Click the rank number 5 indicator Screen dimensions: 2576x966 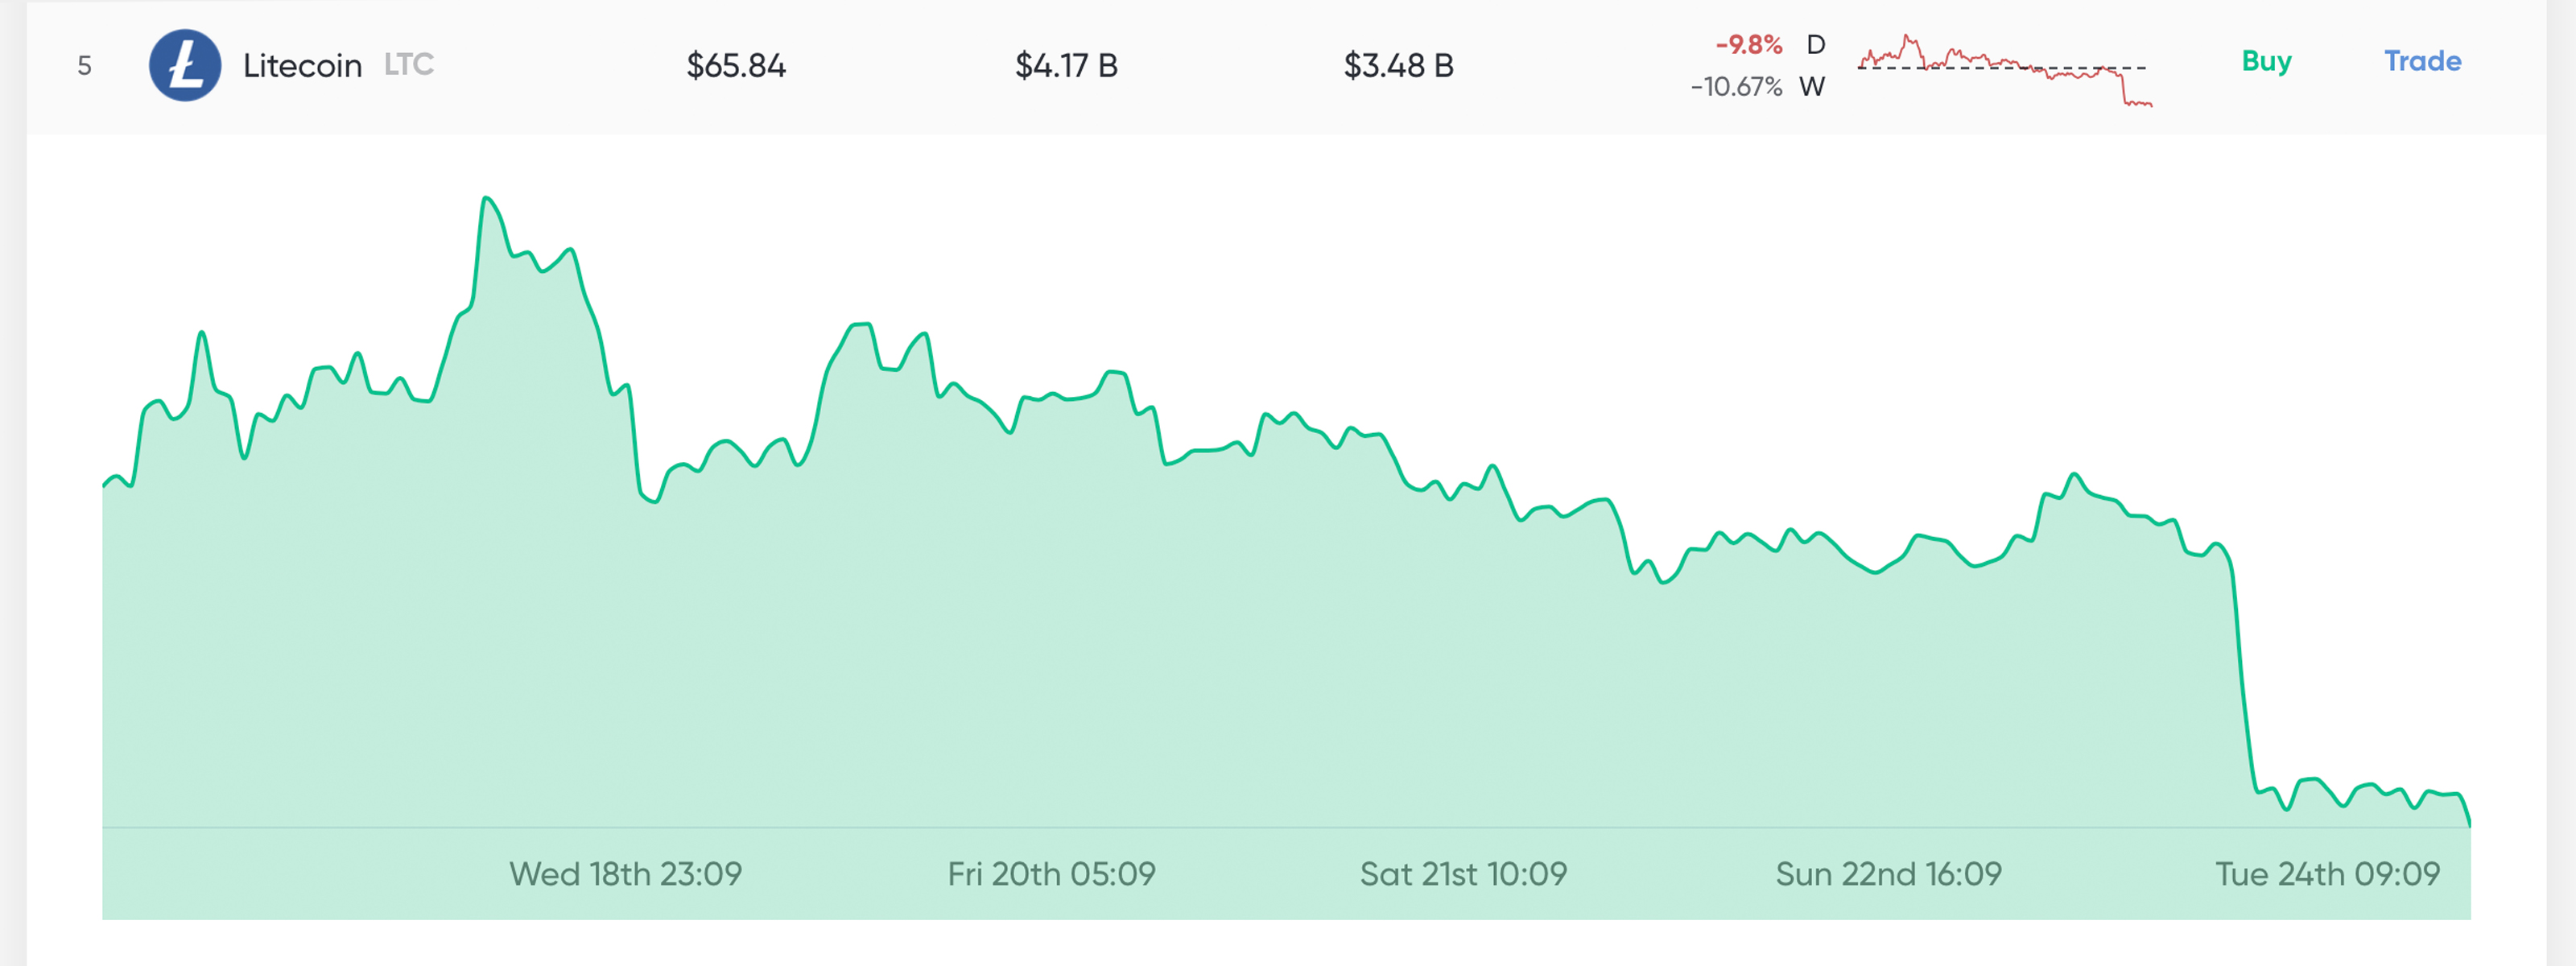[x=87, y=66]
